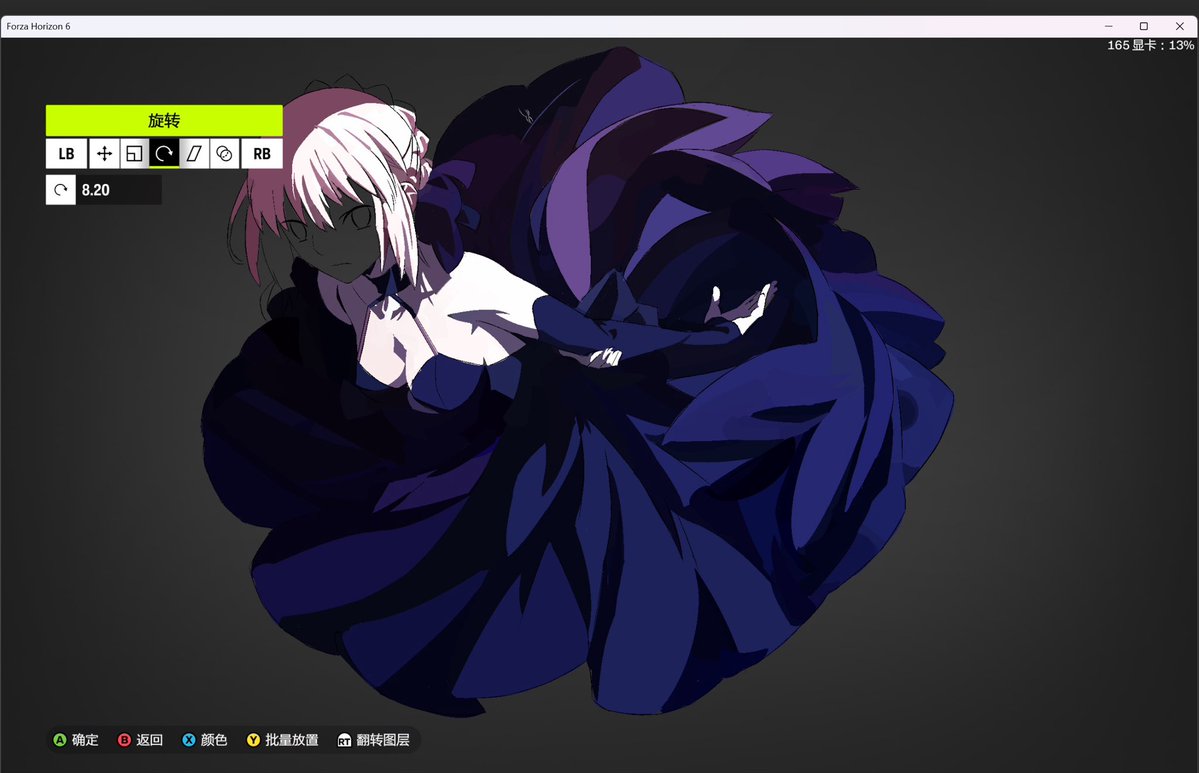Click the B 返回 back prompt
The image size is (1199, 773).
point(140,739)
